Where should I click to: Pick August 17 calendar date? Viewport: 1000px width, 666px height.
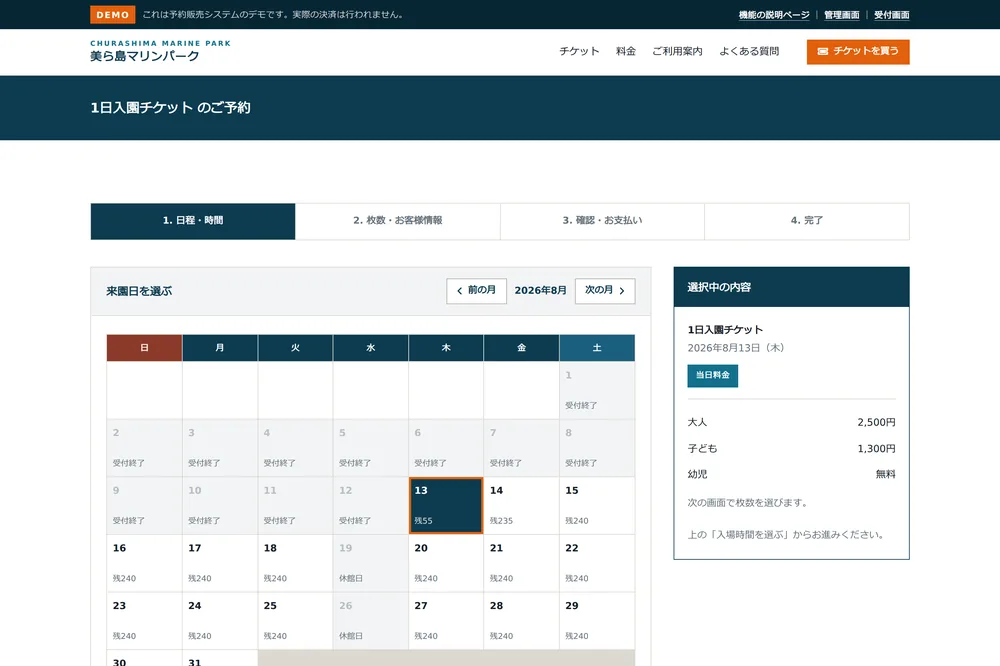coord(219,563)
